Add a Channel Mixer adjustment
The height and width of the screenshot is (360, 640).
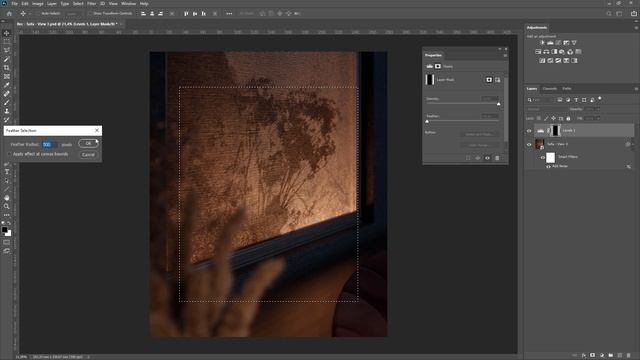coord(570,52)
